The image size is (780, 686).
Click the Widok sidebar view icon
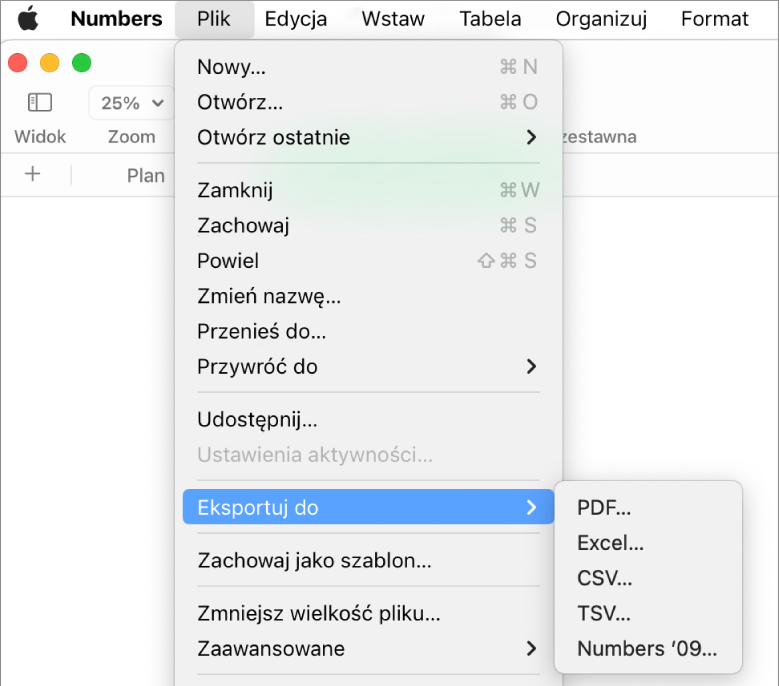point(40,102)
